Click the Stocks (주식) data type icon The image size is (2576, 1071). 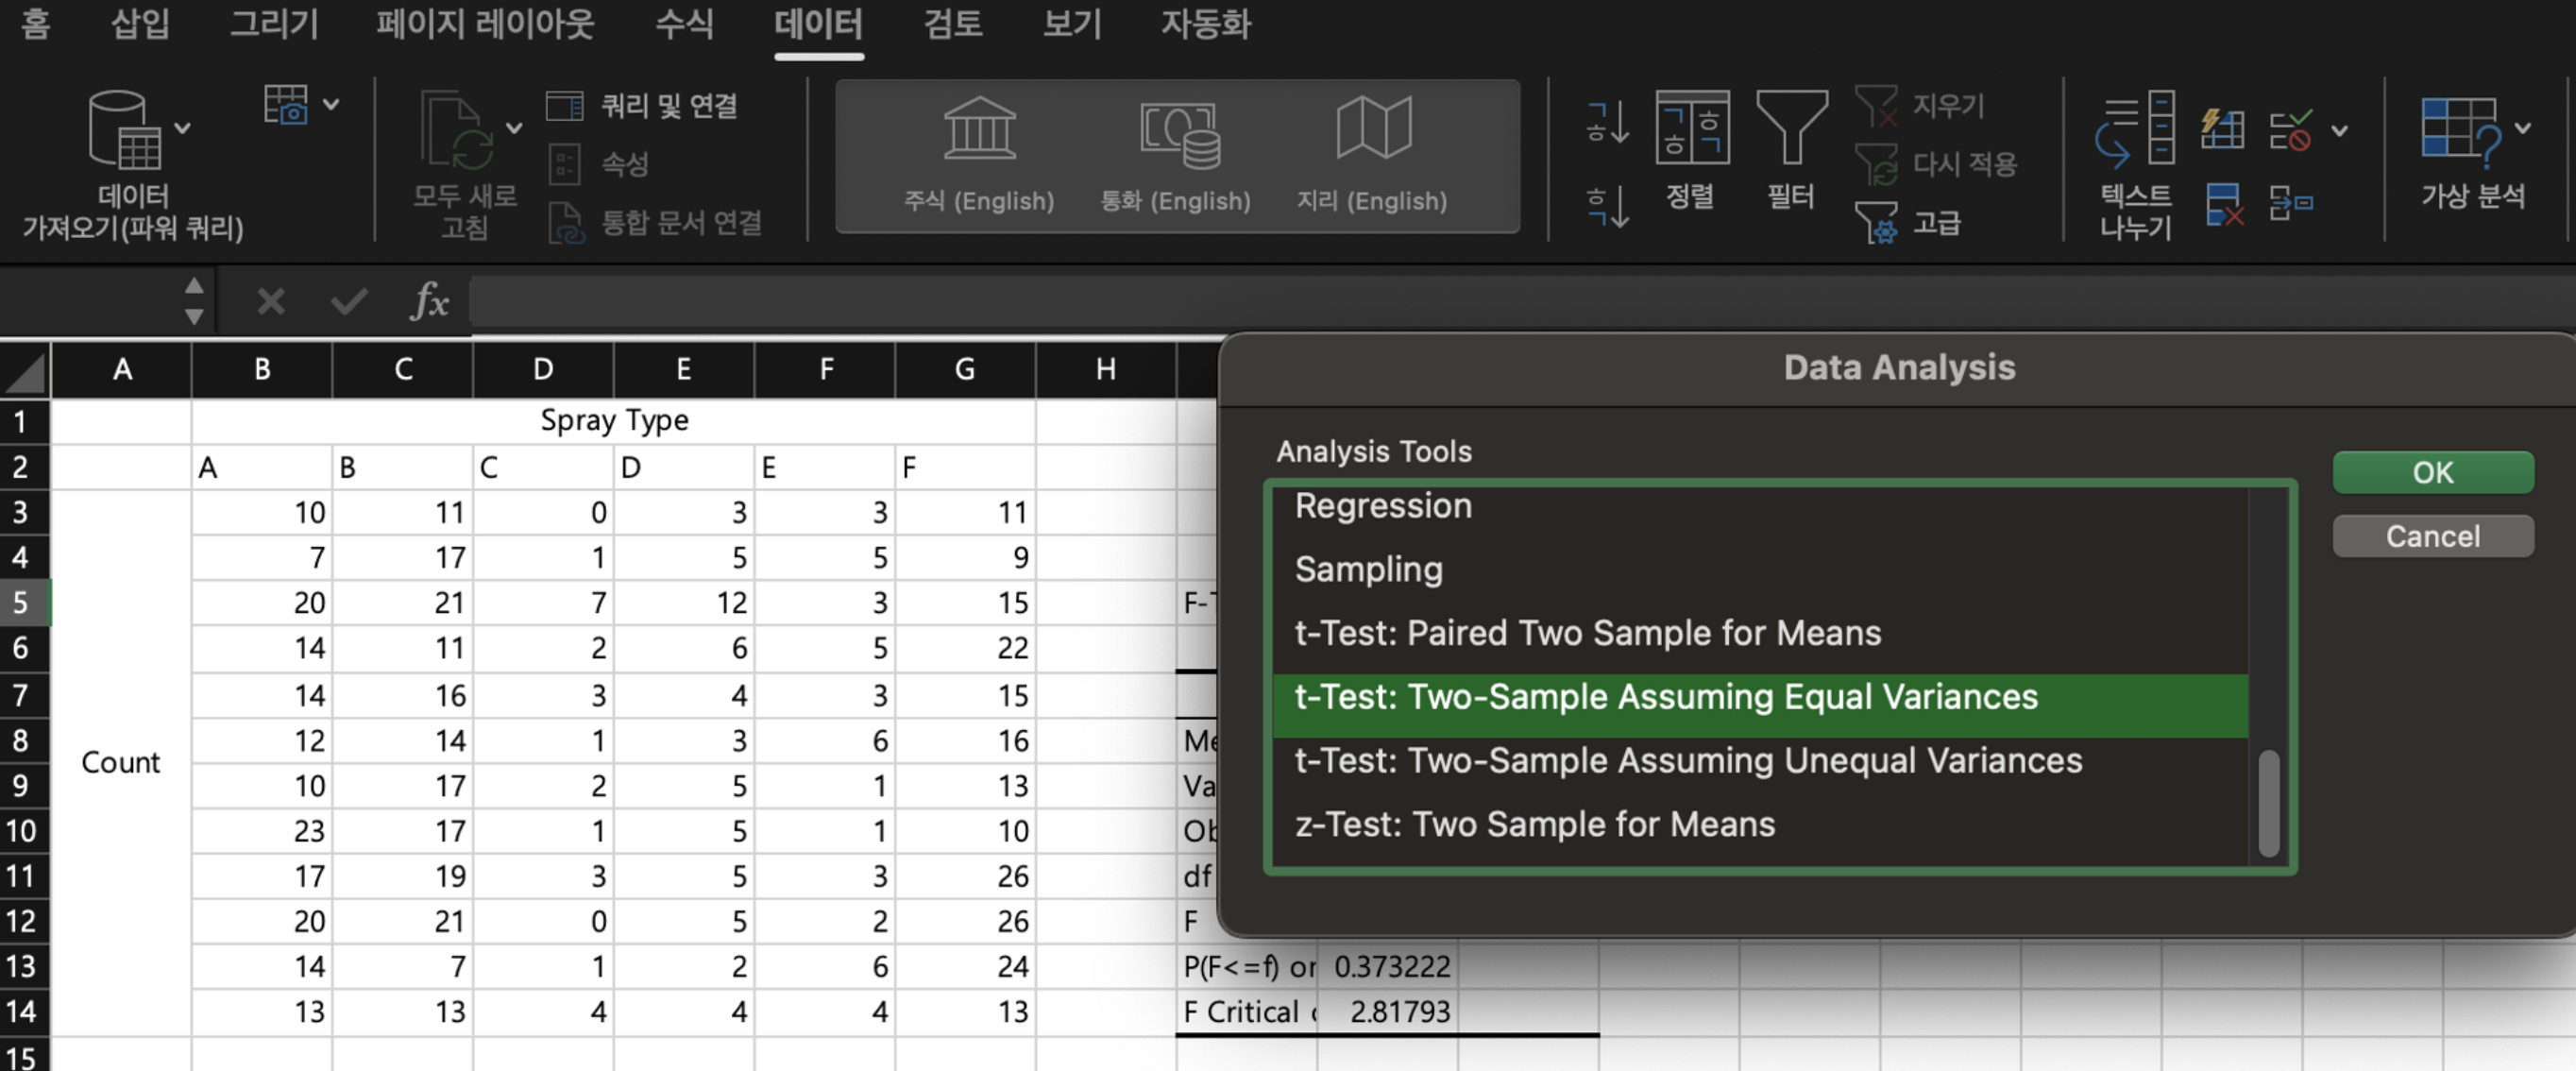[x=978, y=130]
